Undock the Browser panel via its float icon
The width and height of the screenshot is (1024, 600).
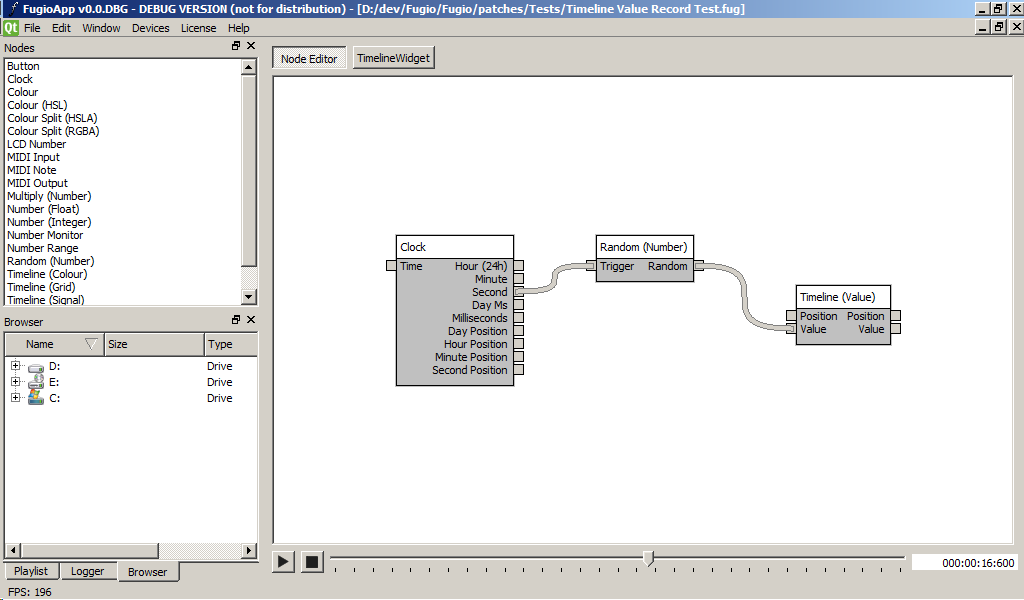(237, 320)
